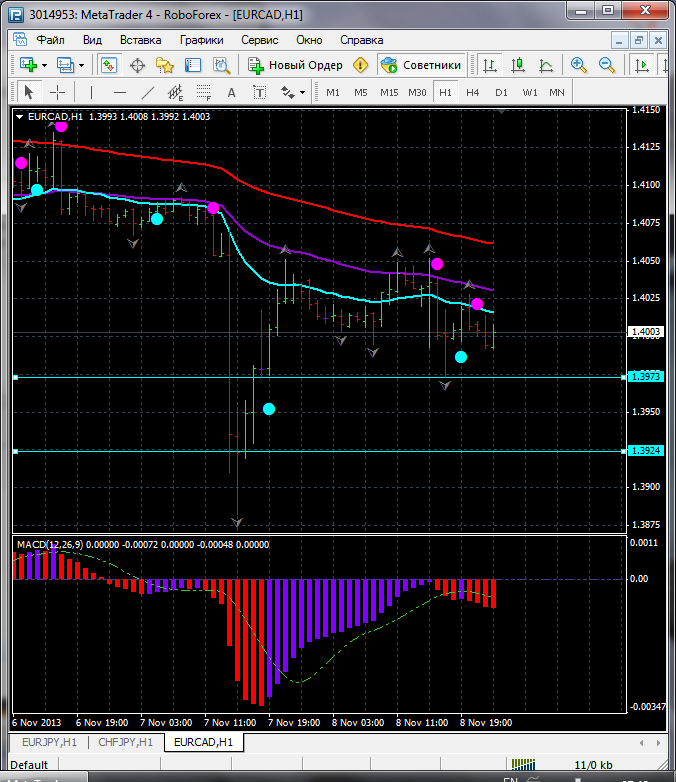Click the zoom in magnifier icon
This screenshot has height=782, width=676.
[579, 65]
